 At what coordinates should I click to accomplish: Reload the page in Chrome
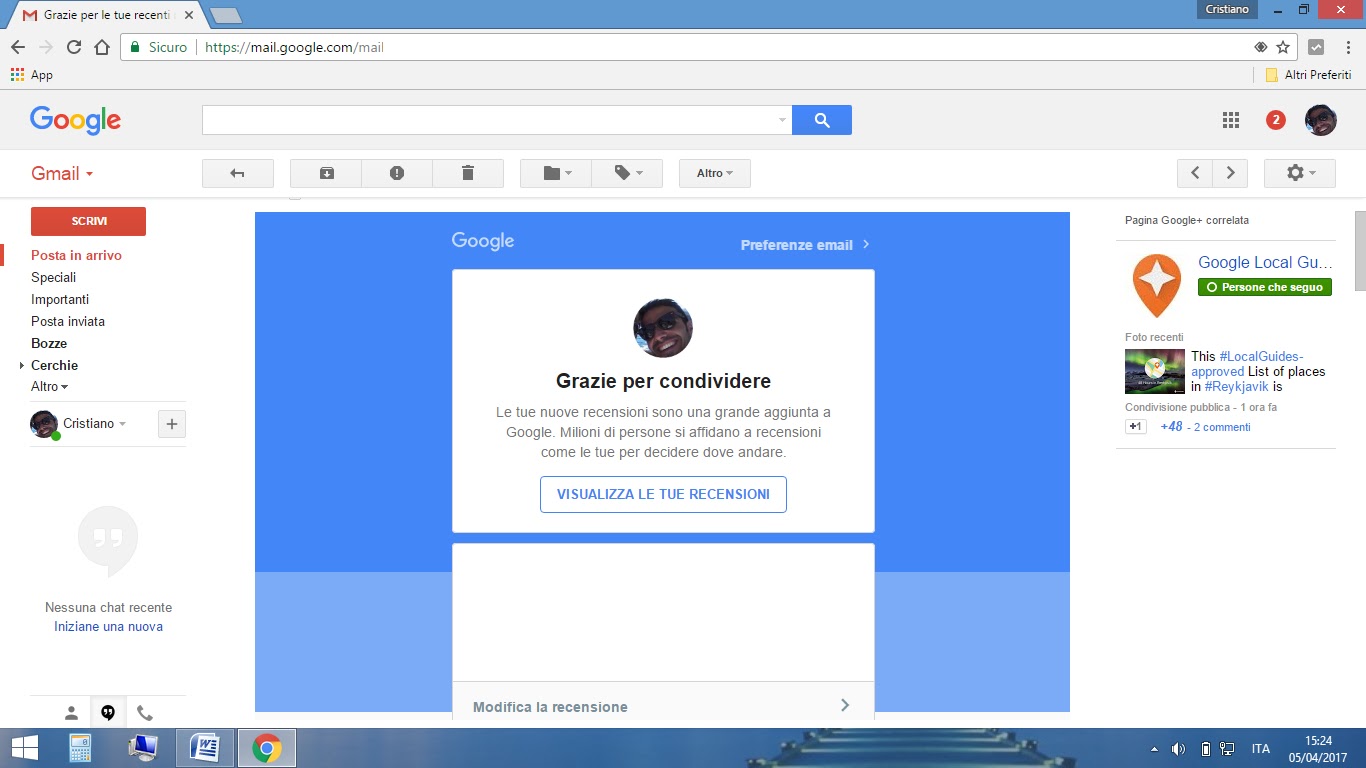pos(73,47)
